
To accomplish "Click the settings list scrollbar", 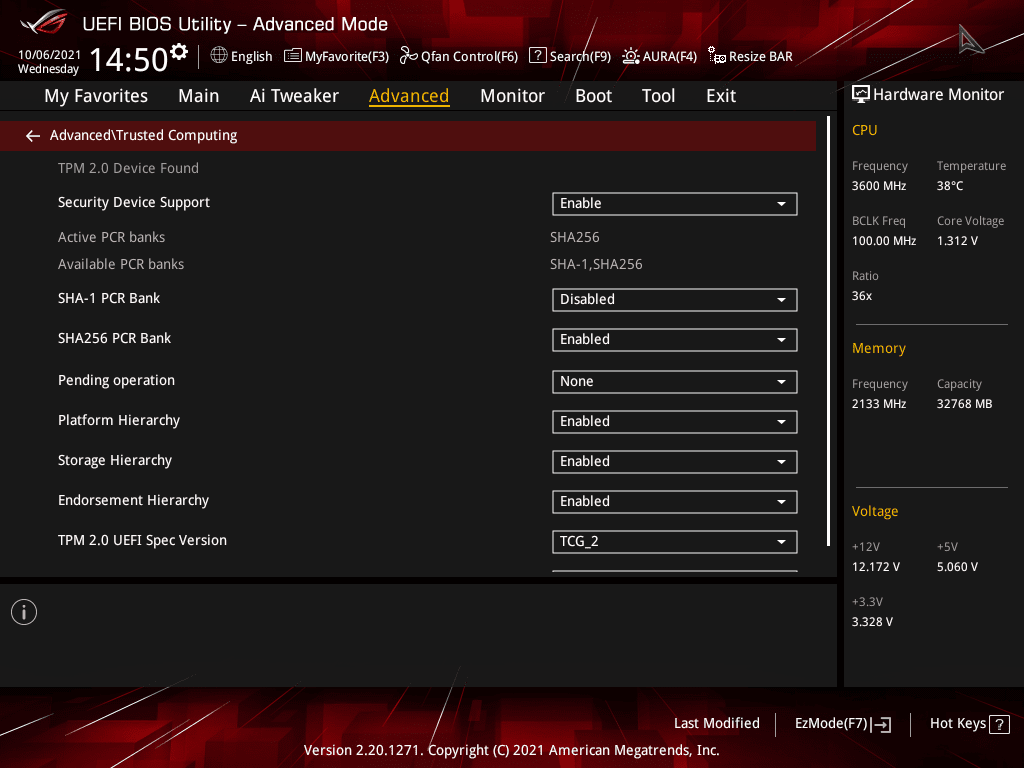I will click(828, 331).
